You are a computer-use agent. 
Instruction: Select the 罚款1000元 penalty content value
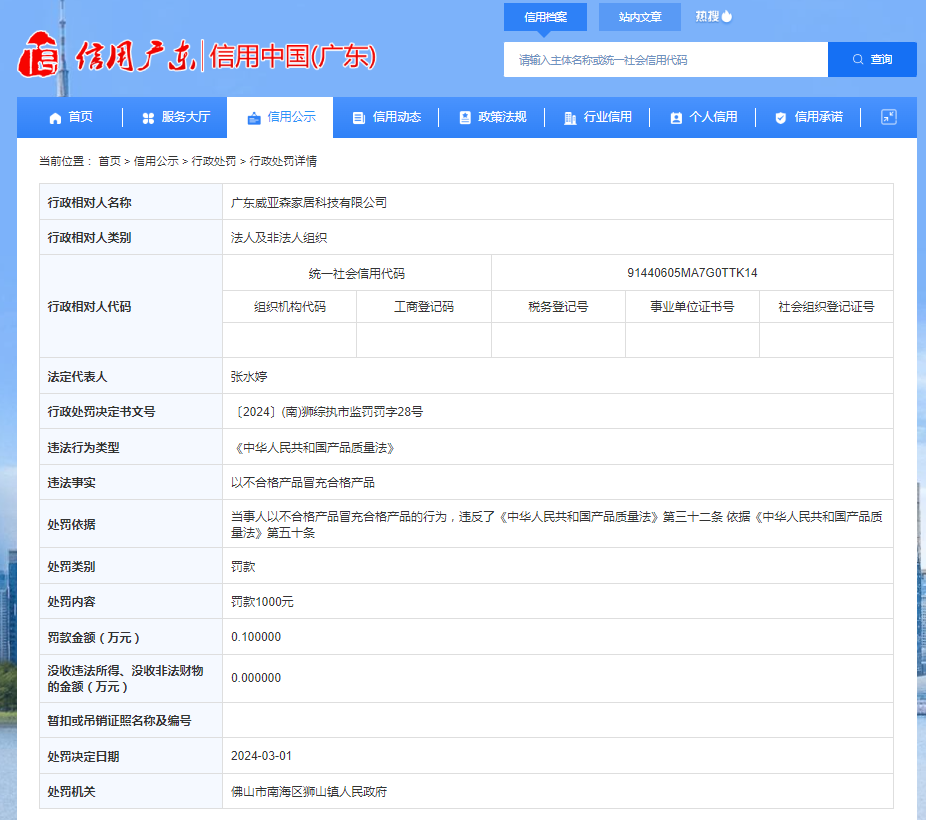pyautogui.click(x=262, y=602)
